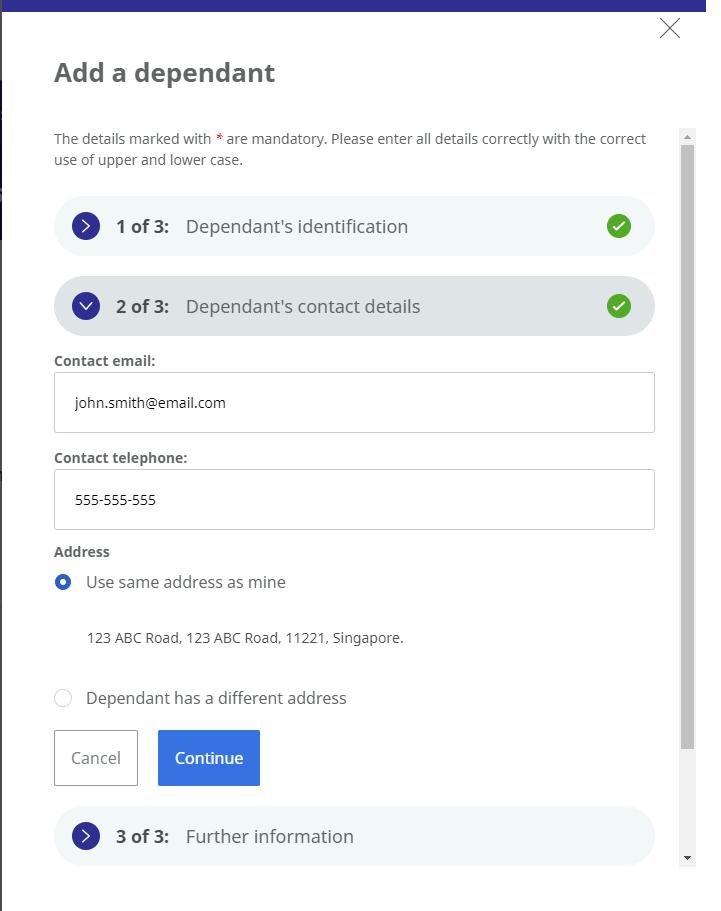Screen dimensions: 721x911
Task: Click the scrollbar down arrow
Action: click(x=687, y=858)
